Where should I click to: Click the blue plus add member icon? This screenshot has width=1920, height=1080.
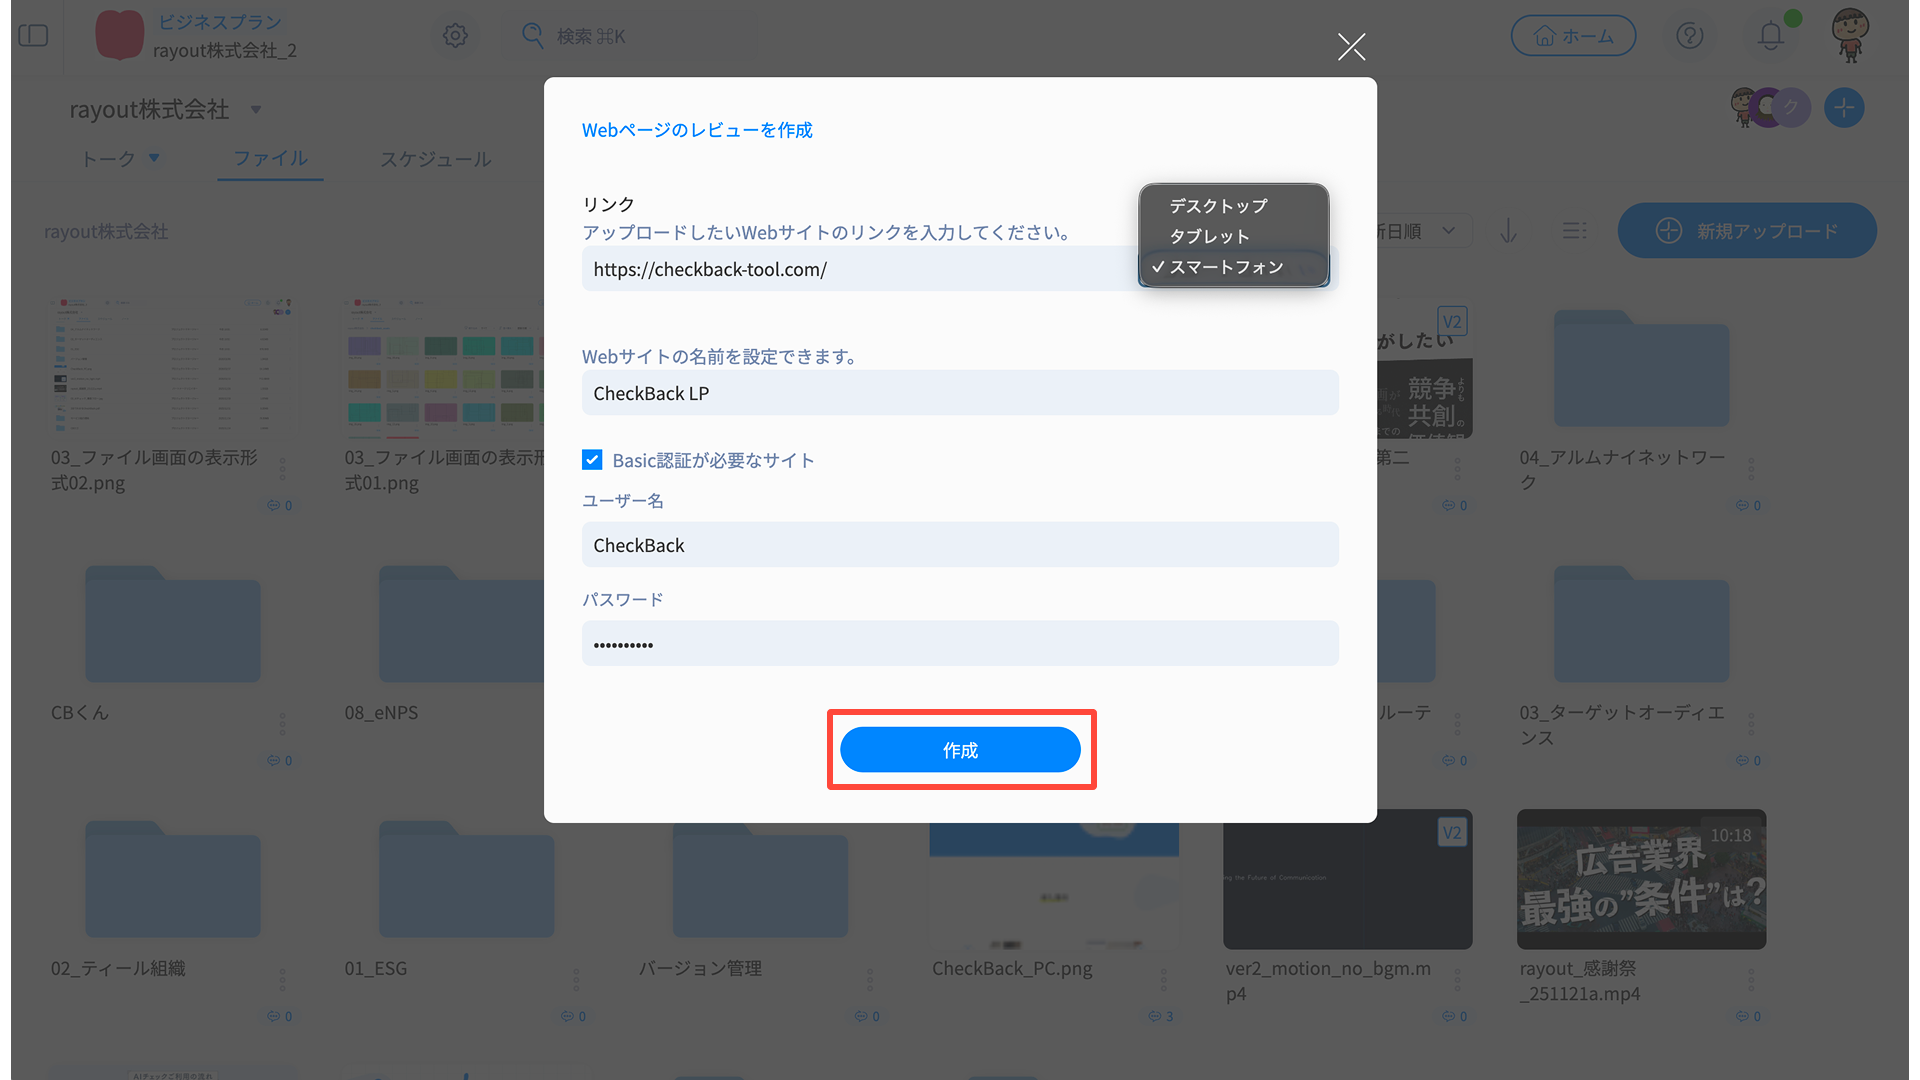click(x=1843, y=108)
